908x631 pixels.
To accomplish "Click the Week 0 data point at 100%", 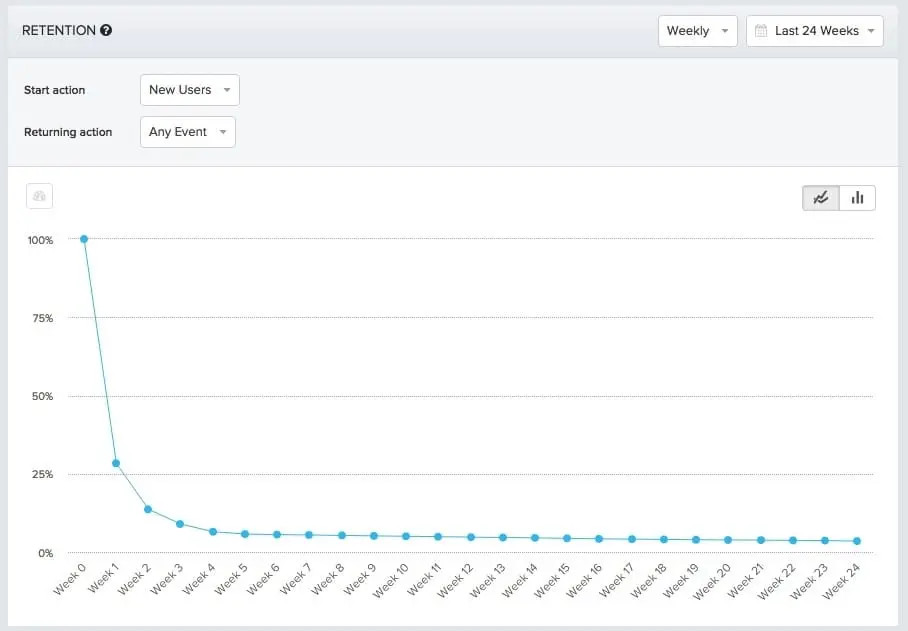I will (84, 239).
